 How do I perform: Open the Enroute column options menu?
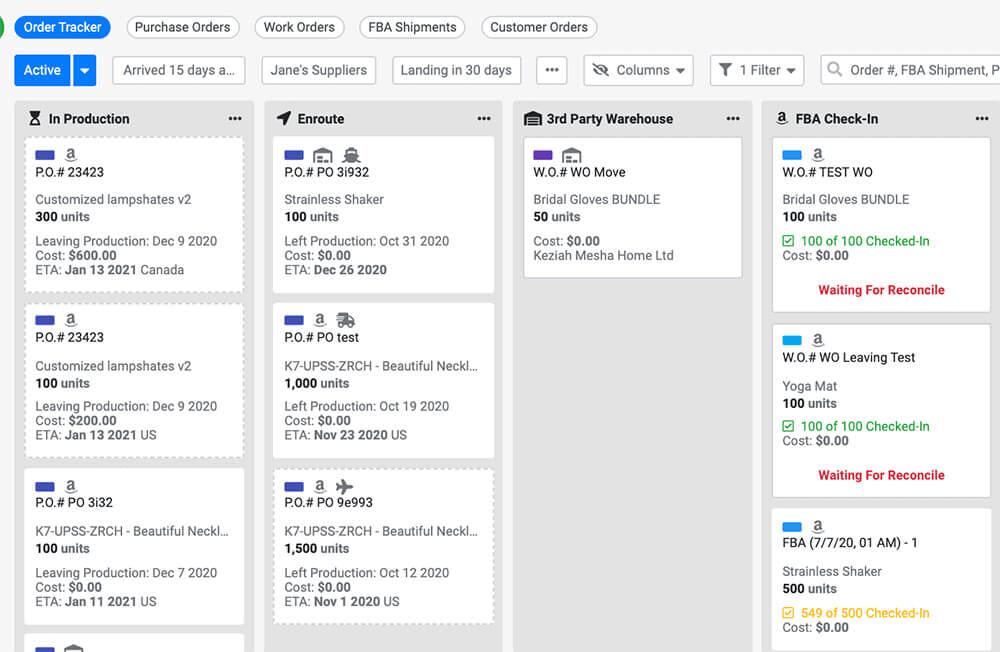pos(484,118)
